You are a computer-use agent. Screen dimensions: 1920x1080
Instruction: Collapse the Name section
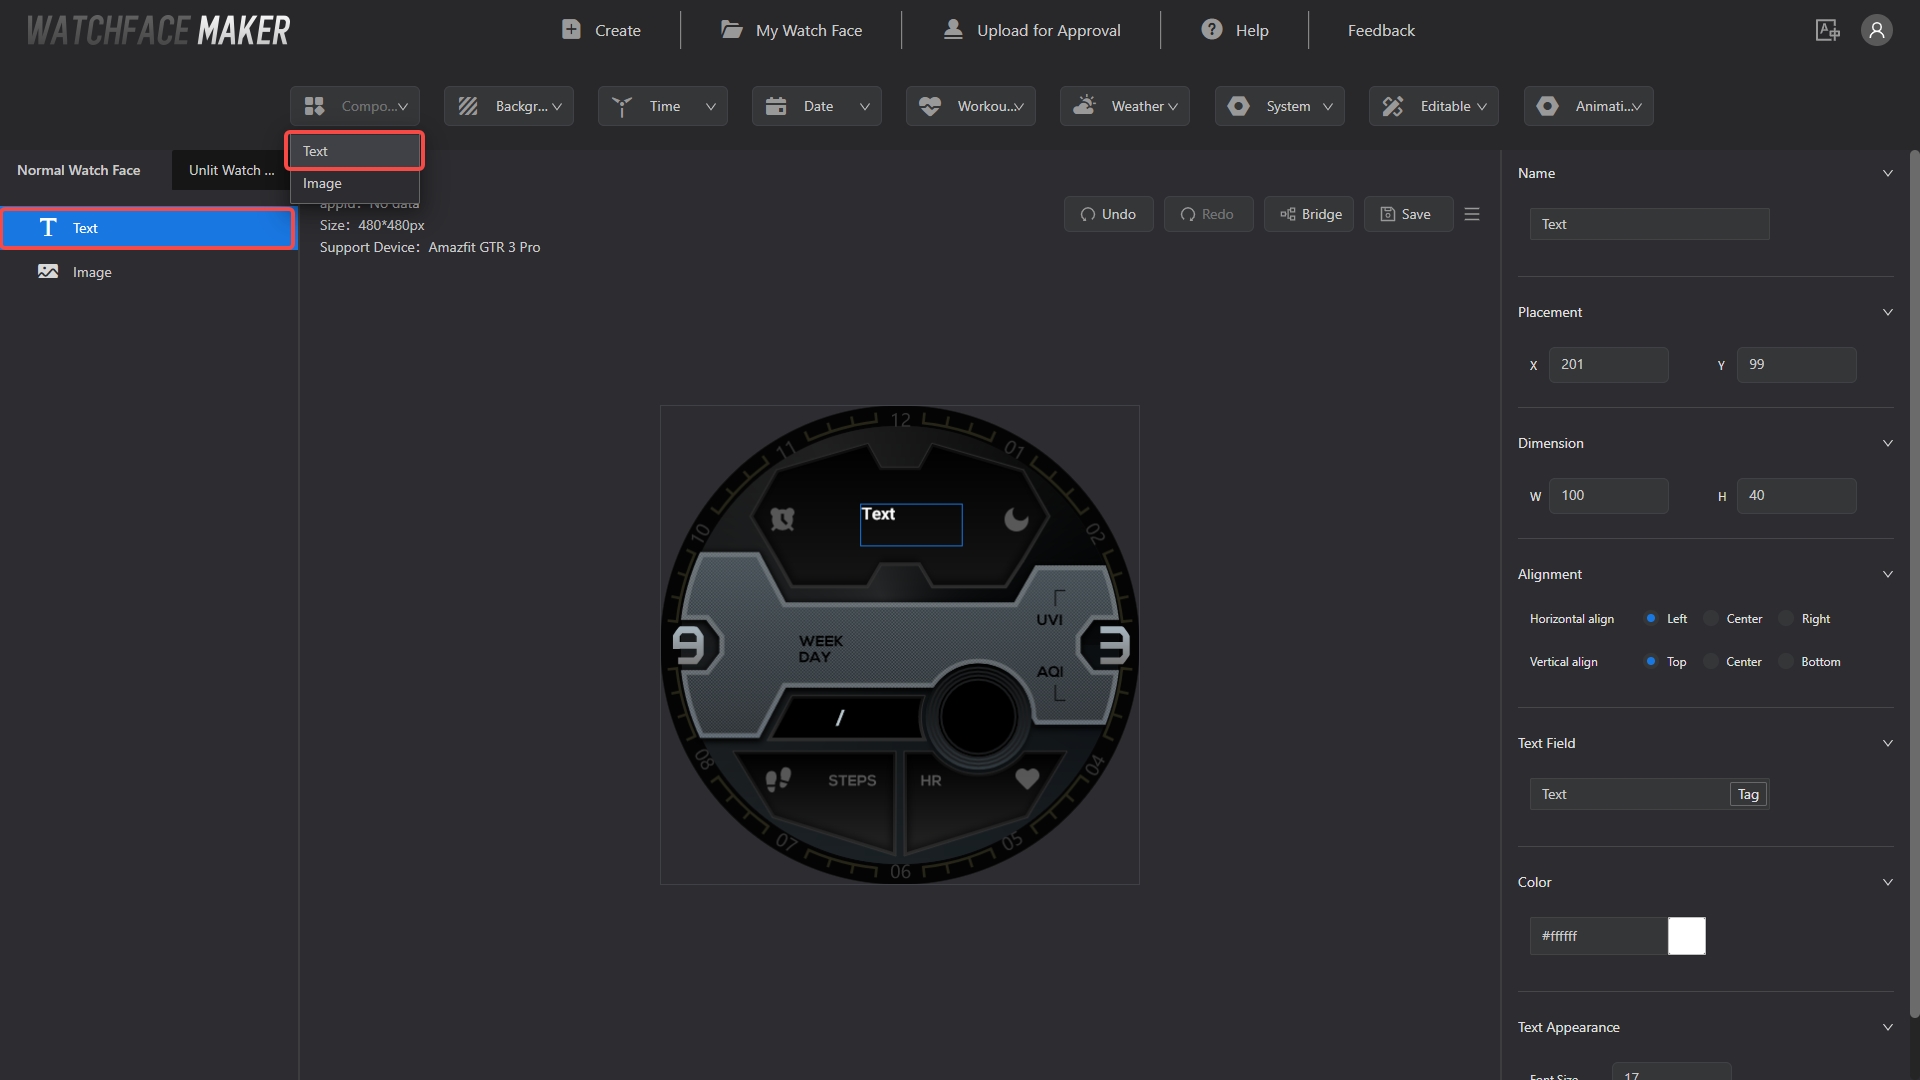1888,173
